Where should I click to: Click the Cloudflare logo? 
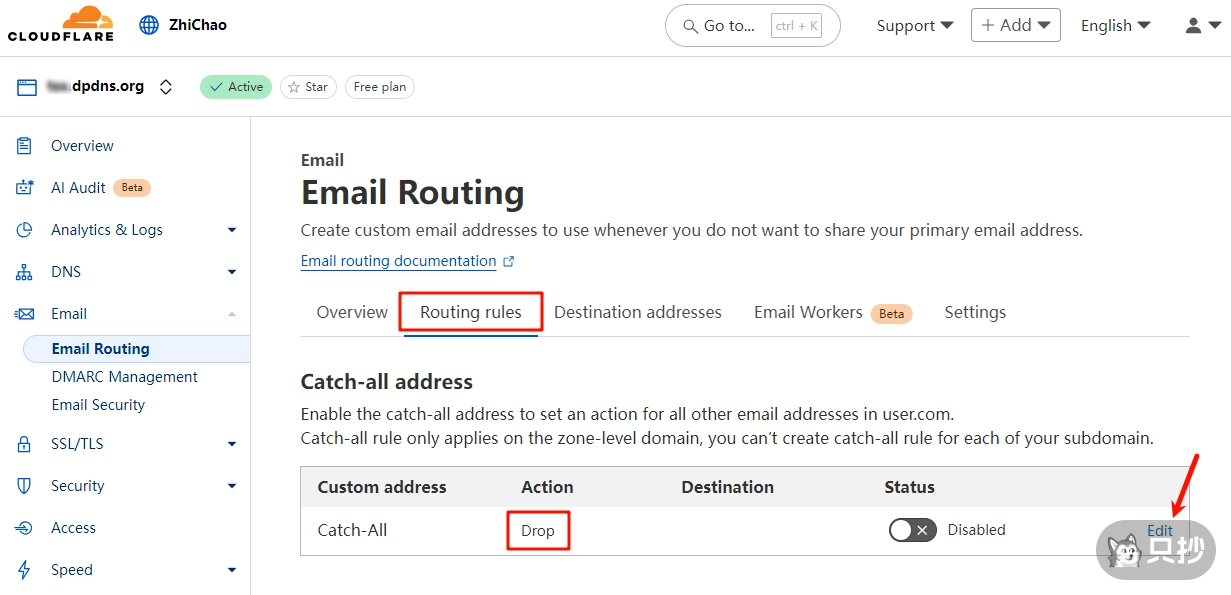pos(60,24)
